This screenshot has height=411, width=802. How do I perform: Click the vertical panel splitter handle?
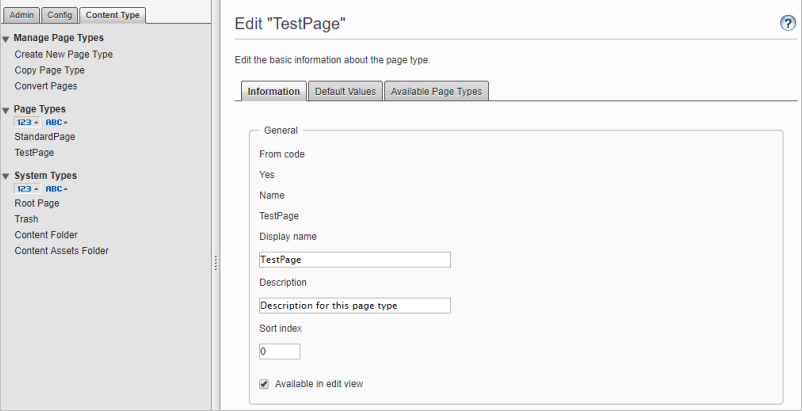pos(216,263)
